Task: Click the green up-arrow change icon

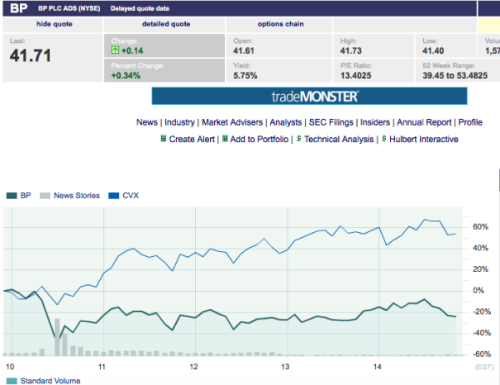Action: [115, 50]
